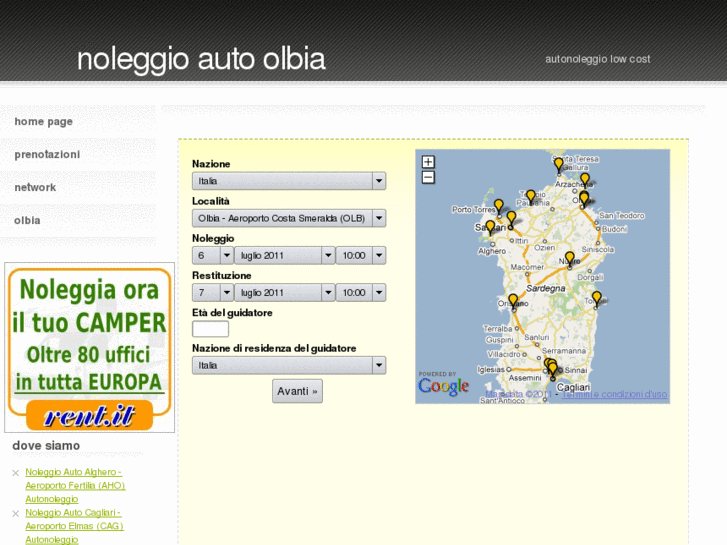Zoom out on the Sardinia map
The image size is (727, 545).
[x=428, y=178]
